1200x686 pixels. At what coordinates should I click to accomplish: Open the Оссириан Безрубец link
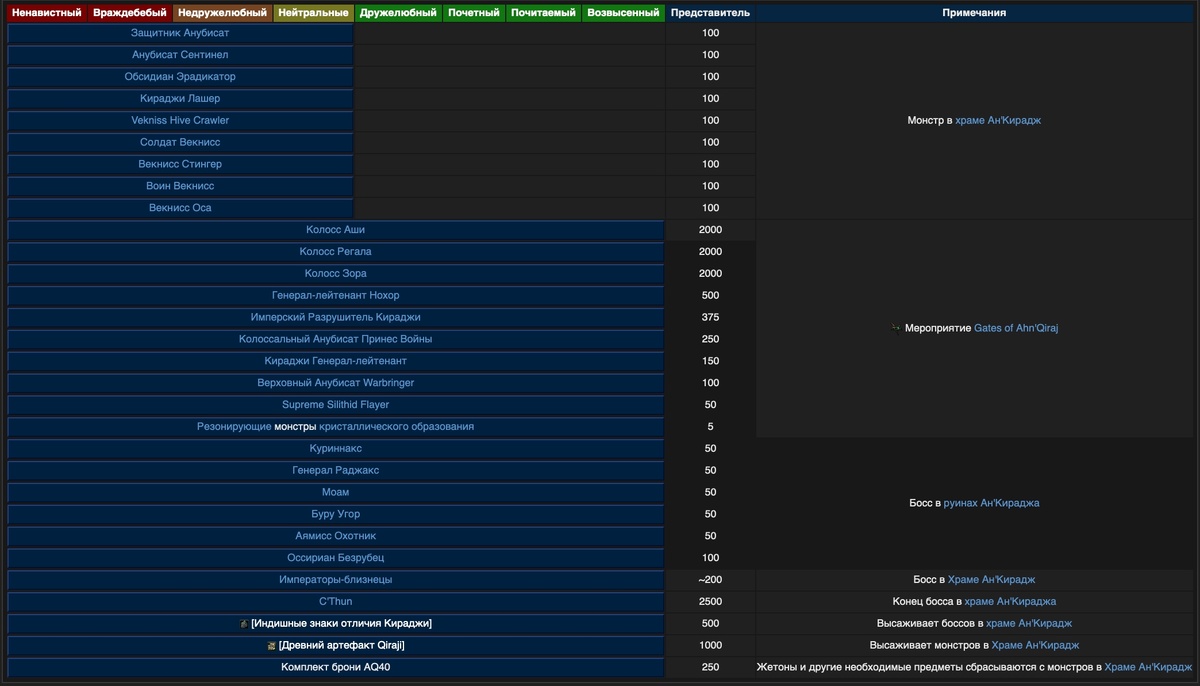[x=335, y=559]
